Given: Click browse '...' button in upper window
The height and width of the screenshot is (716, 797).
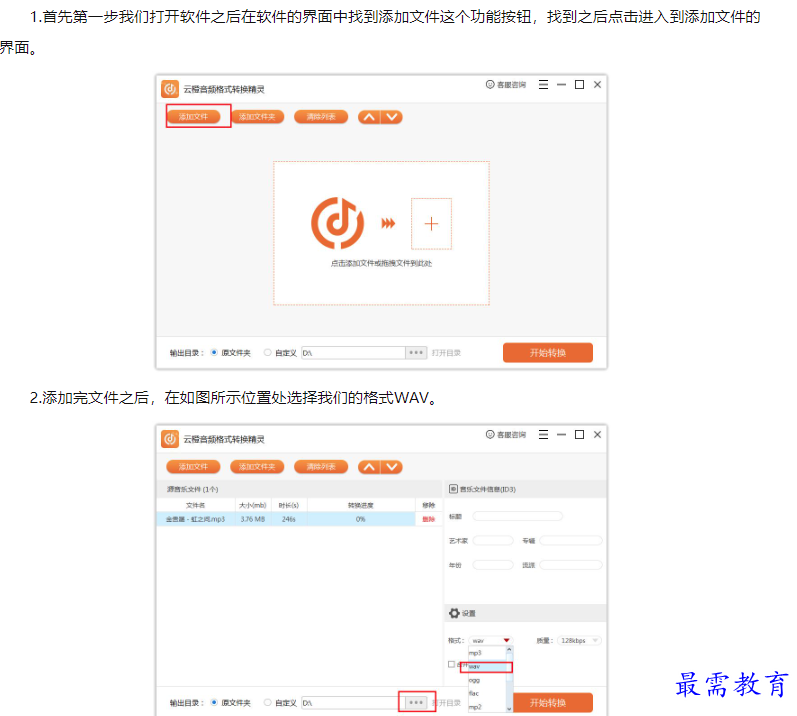Looking at the screenshot, I should pos(416,353).
